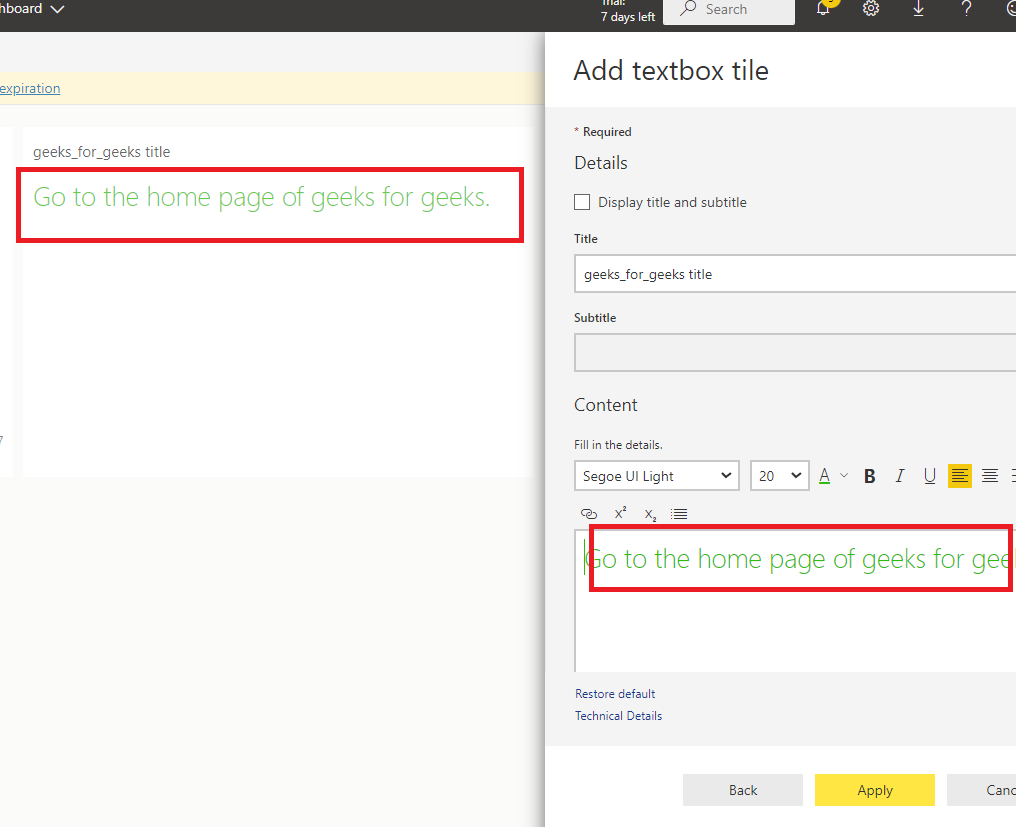The image size is (1016, 827).
Task: Underline the selected content text
Action: 930,476
